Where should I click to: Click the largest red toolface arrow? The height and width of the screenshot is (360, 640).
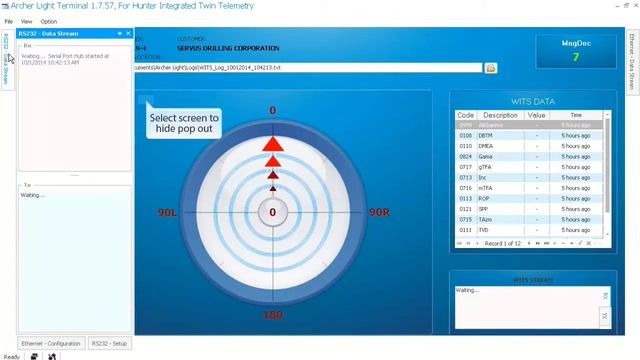[273, 144]
